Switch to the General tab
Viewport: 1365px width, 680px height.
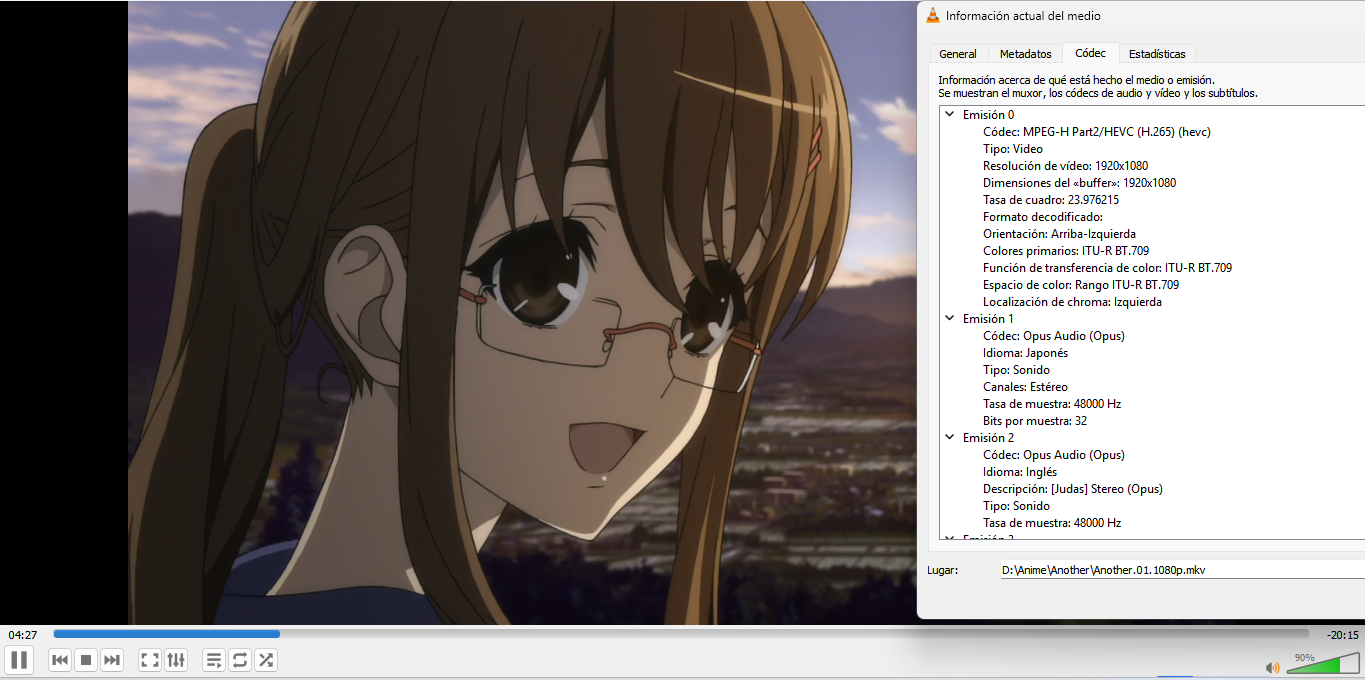click(x=958, y=54)
